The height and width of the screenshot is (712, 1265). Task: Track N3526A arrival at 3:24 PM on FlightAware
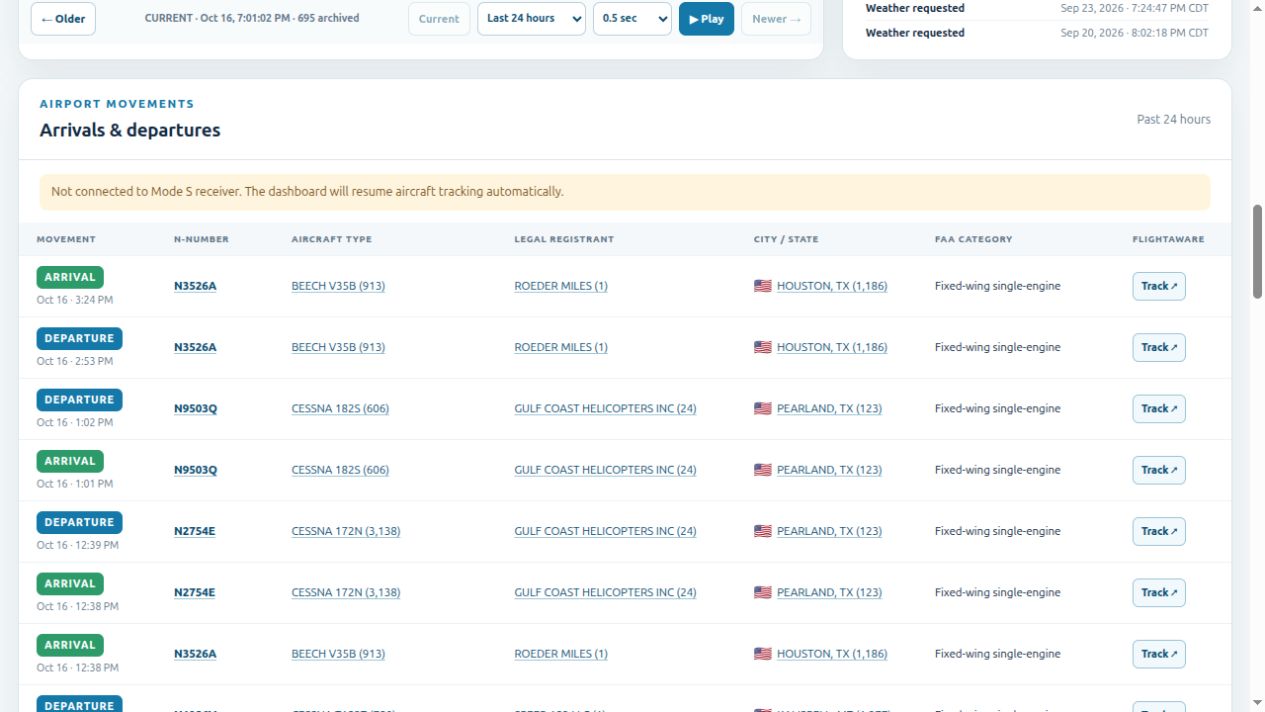click(1159, 286)
